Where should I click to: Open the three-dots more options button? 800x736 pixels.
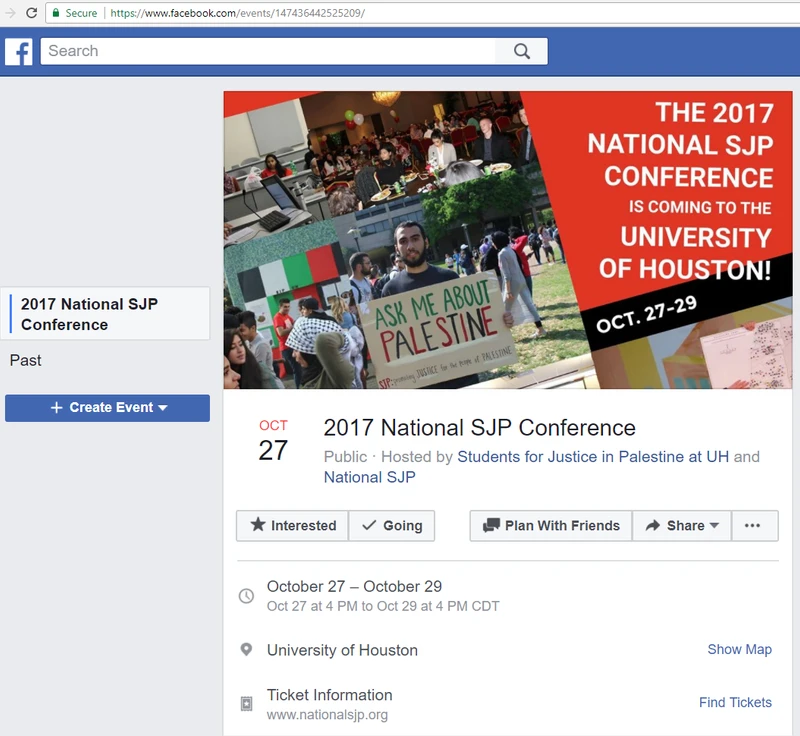pos(755,525)
